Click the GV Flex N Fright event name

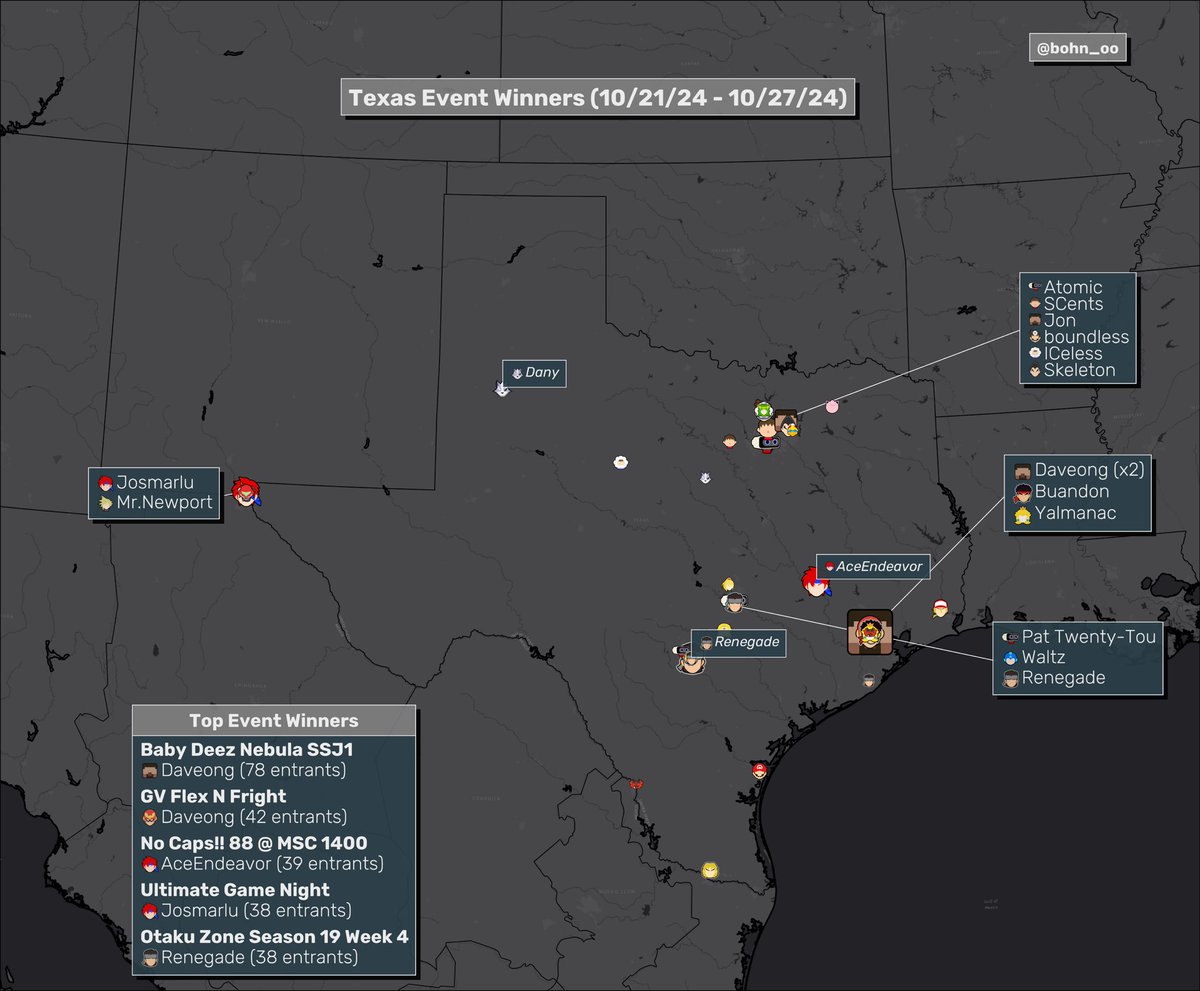point(214,796)
